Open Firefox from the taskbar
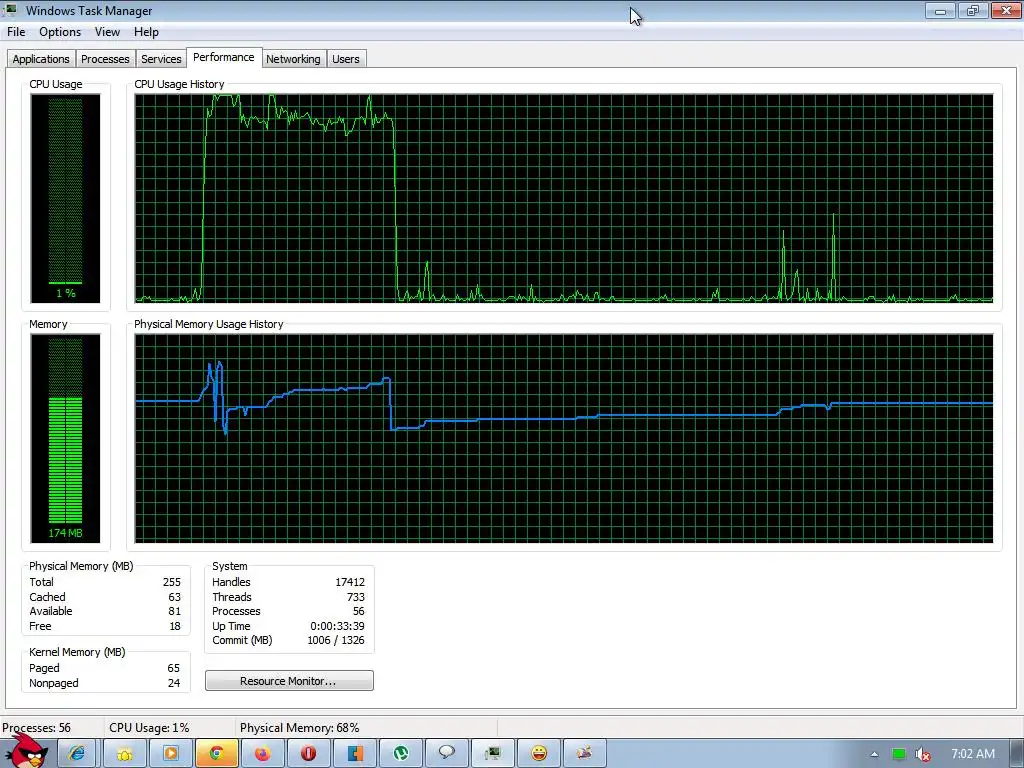The height and width of the screenshot is (768, 1024). [263, 754]
